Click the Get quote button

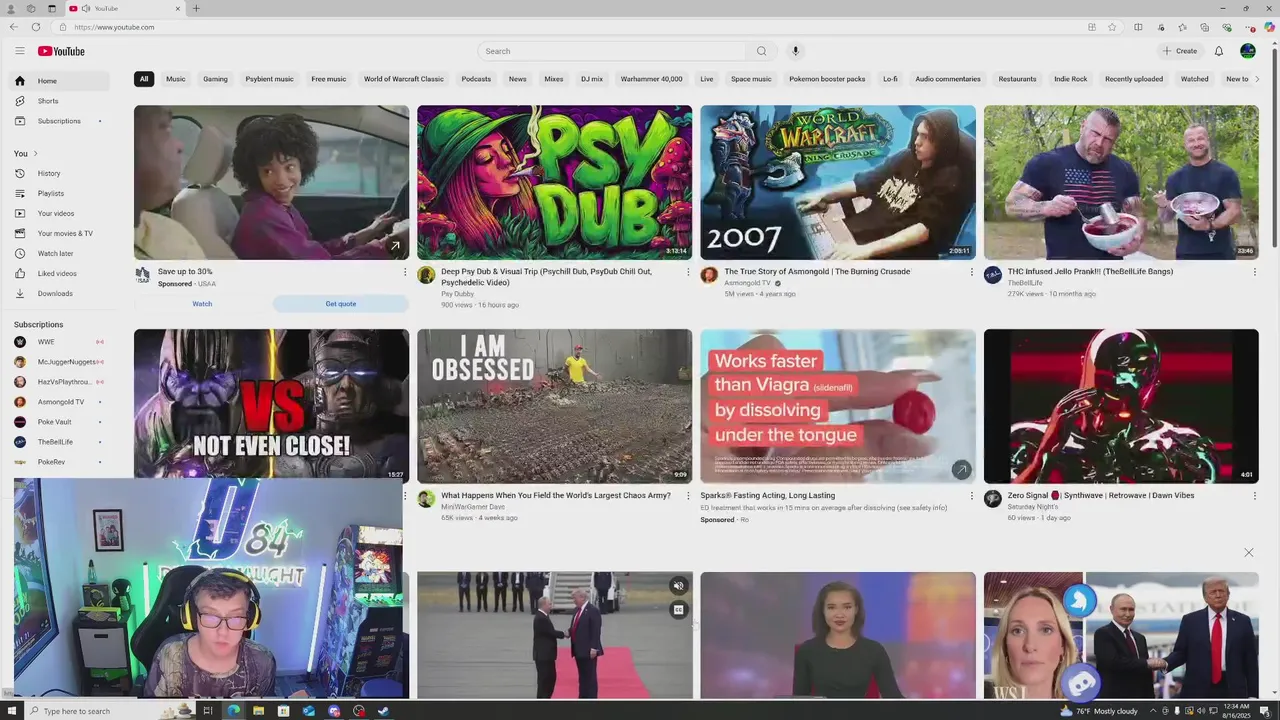[341, 304]
